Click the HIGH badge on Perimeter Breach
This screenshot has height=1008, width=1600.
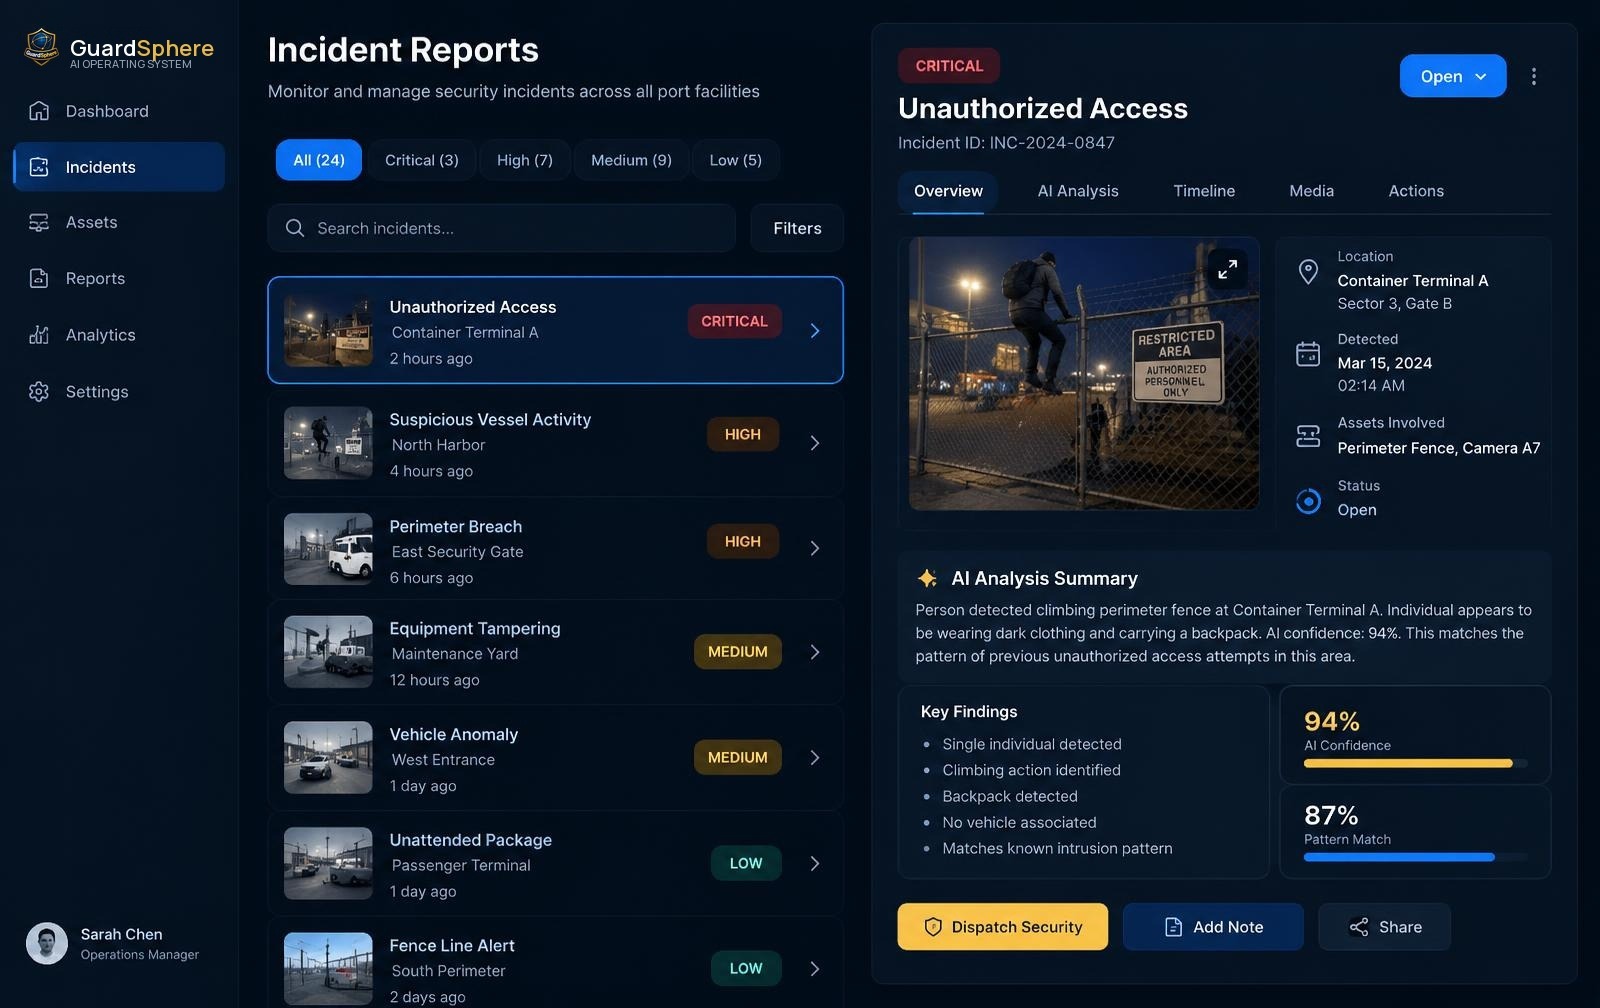[x=742, y=541]
